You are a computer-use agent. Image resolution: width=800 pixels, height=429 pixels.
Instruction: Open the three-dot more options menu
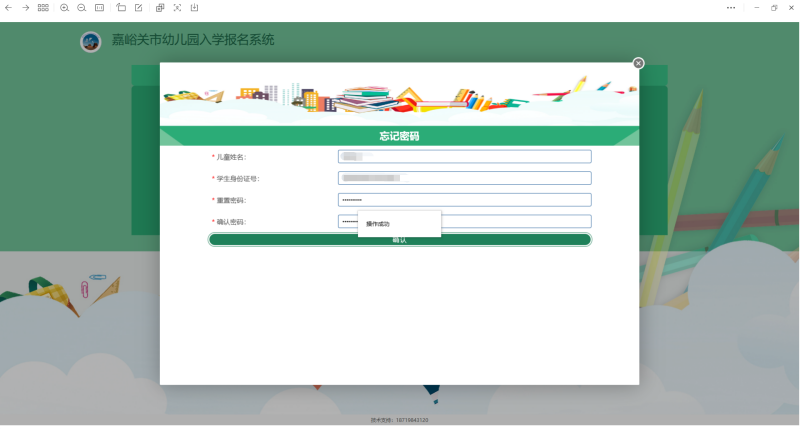(731, 7)
